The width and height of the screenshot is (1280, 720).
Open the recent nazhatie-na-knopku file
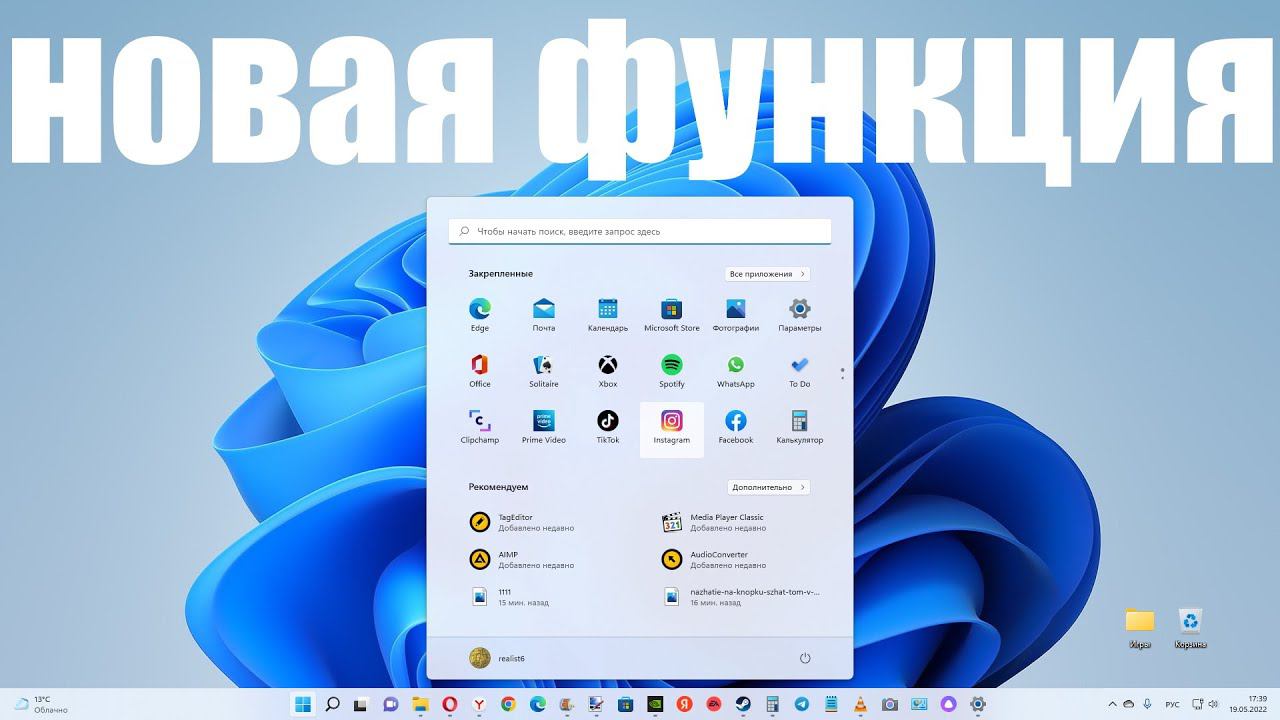pyautogui.click(x=744, y=597)
